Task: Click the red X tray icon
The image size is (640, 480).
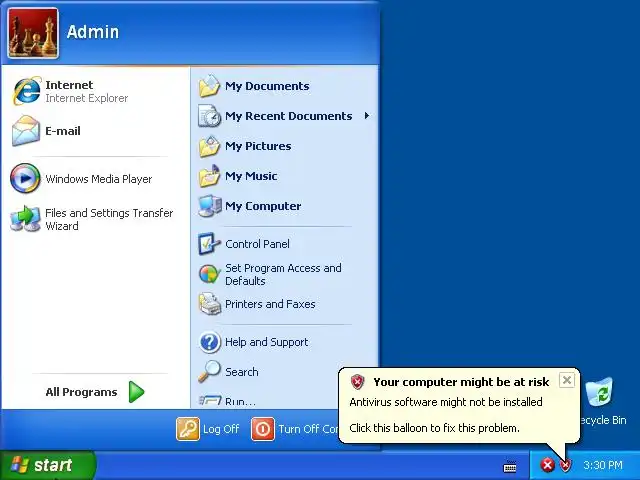Action: tap(547, 465)
